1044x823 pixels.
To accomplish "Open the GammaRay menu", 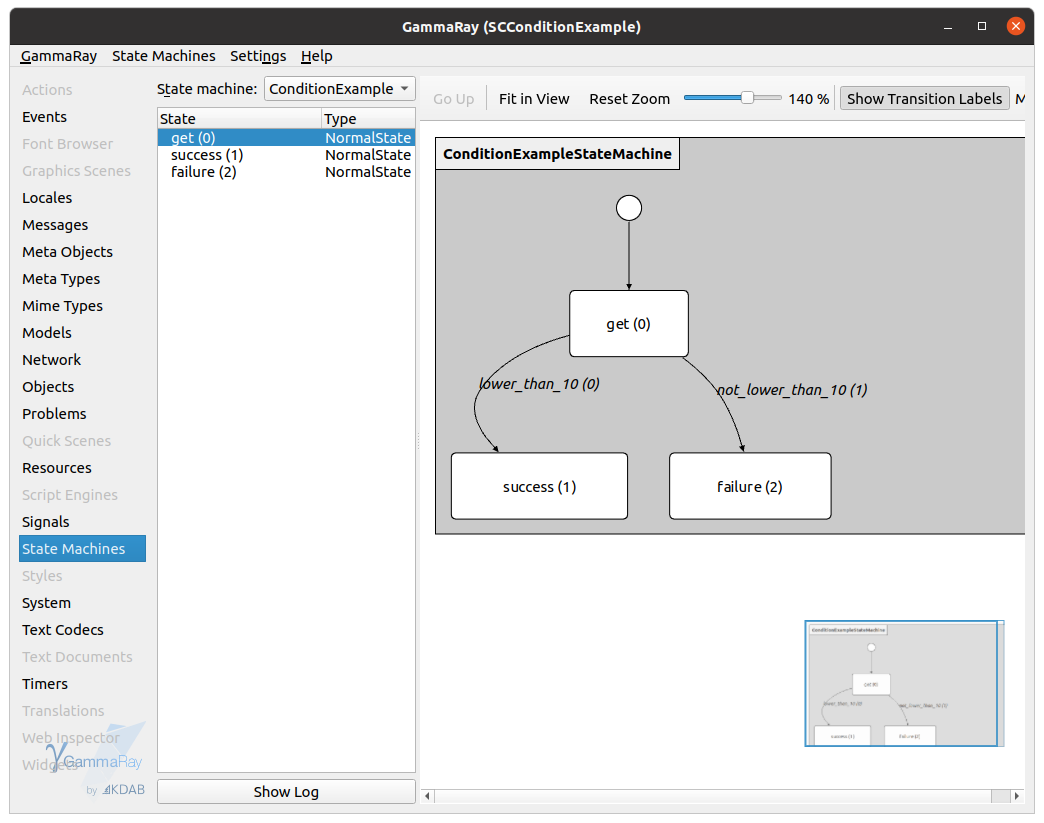I will pyautogui.click(x=59, y=56).
